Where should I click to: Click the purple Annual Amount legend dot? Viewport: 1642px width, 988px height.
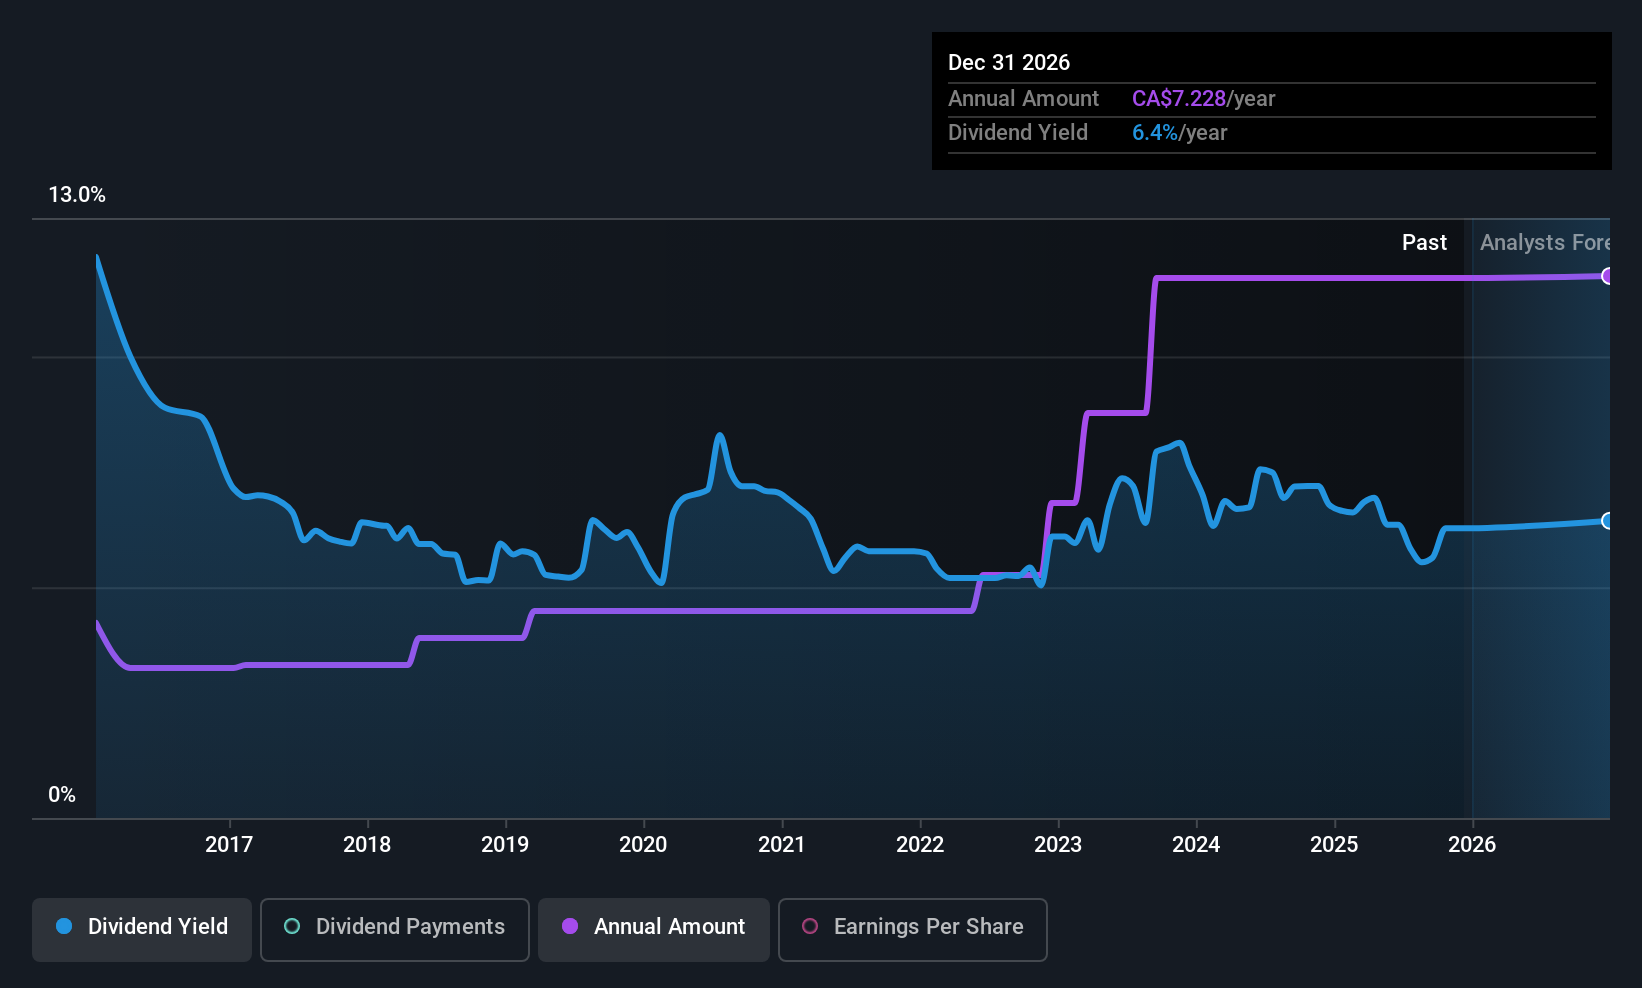click(x=570, y=927)
